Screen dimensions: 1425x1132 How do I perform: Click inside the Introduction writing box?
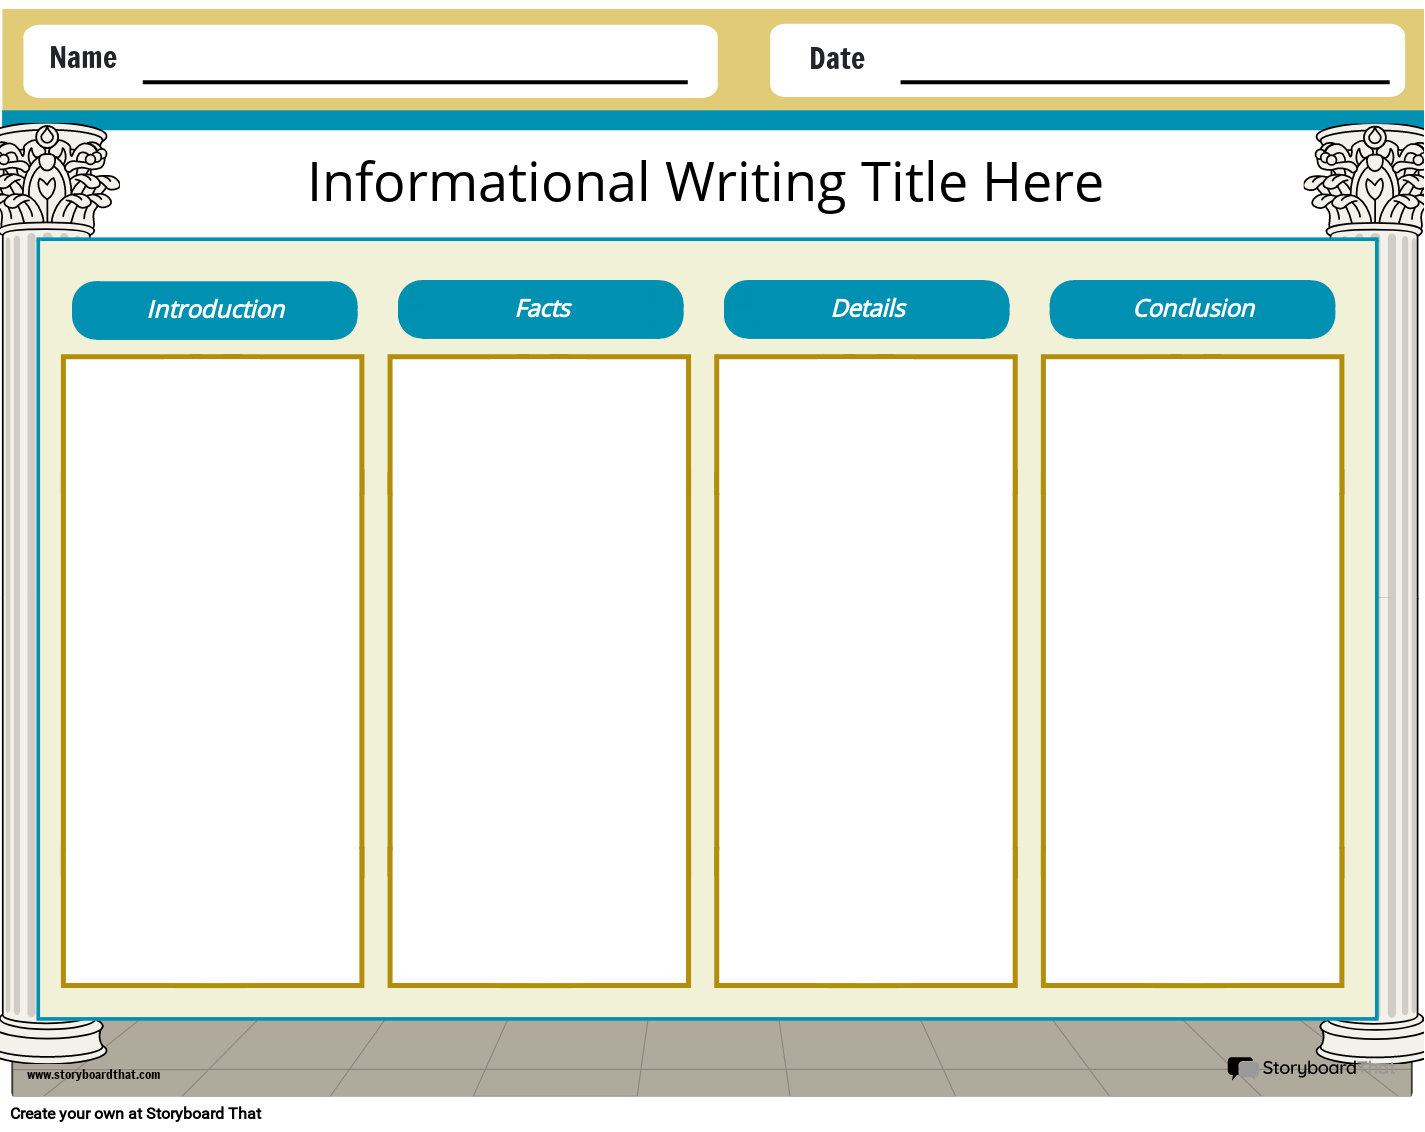(213, 671)
